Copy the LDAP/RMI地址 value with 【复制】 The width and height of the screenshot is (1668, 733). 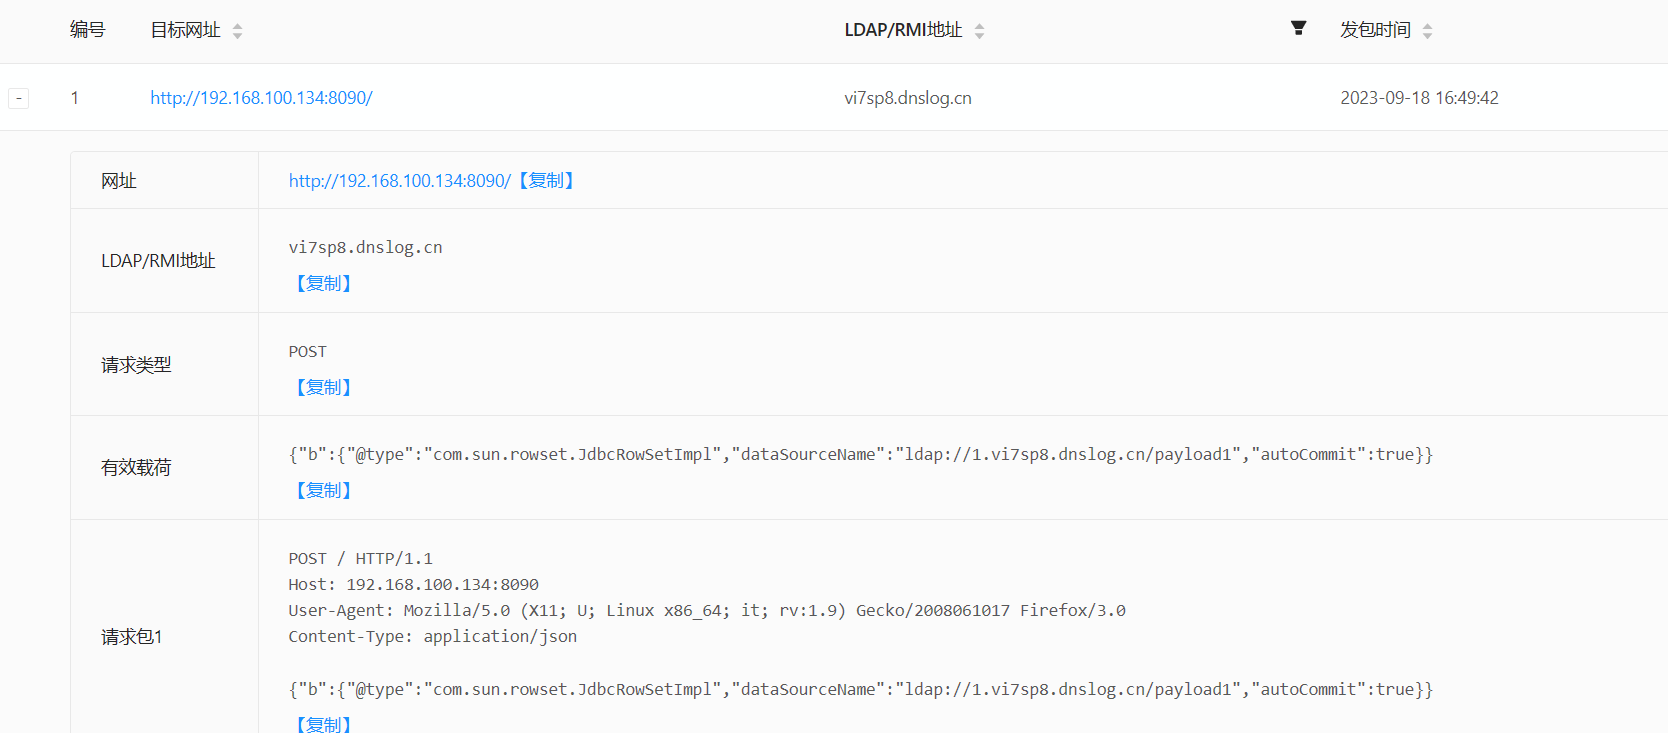(323, 283)
